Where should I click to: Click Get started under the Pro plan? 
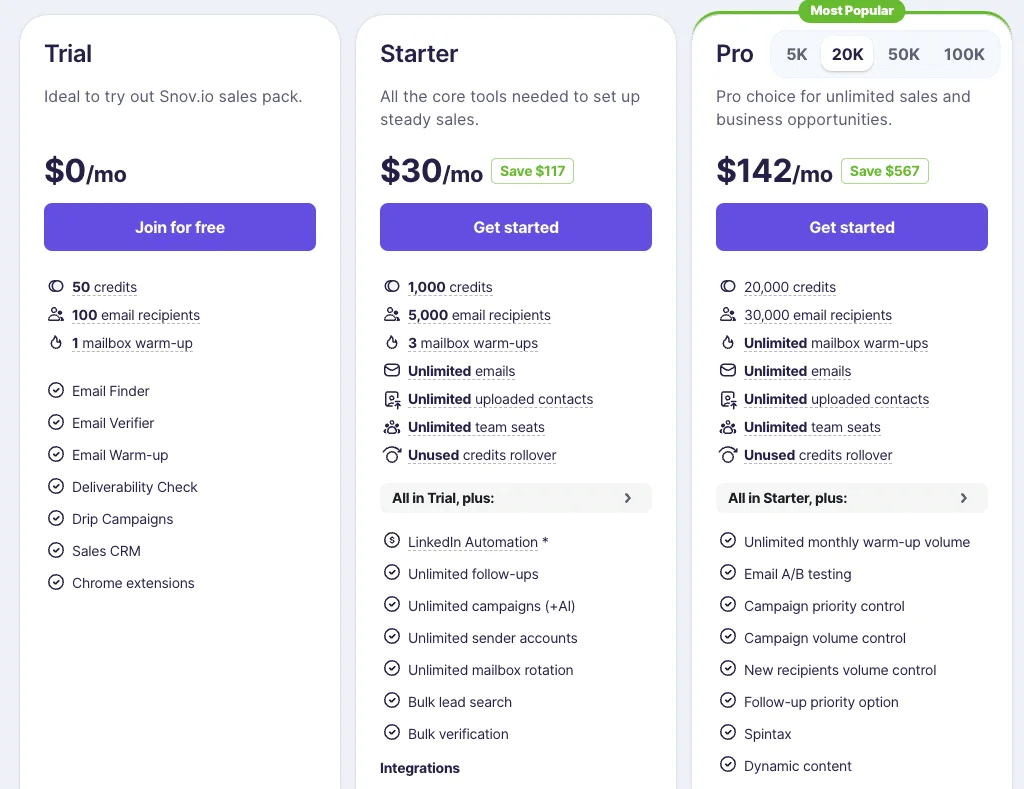pos(852,227)
